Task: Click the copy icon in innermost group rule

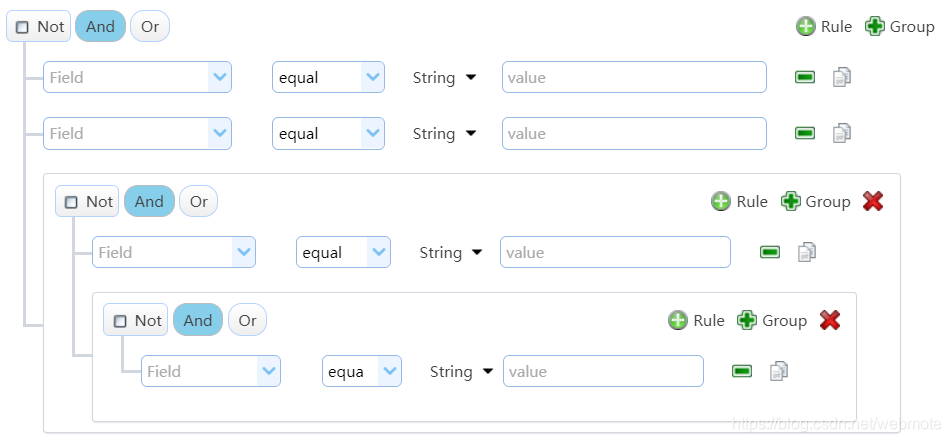Action: pyautogui.click(x=779, y=371)
